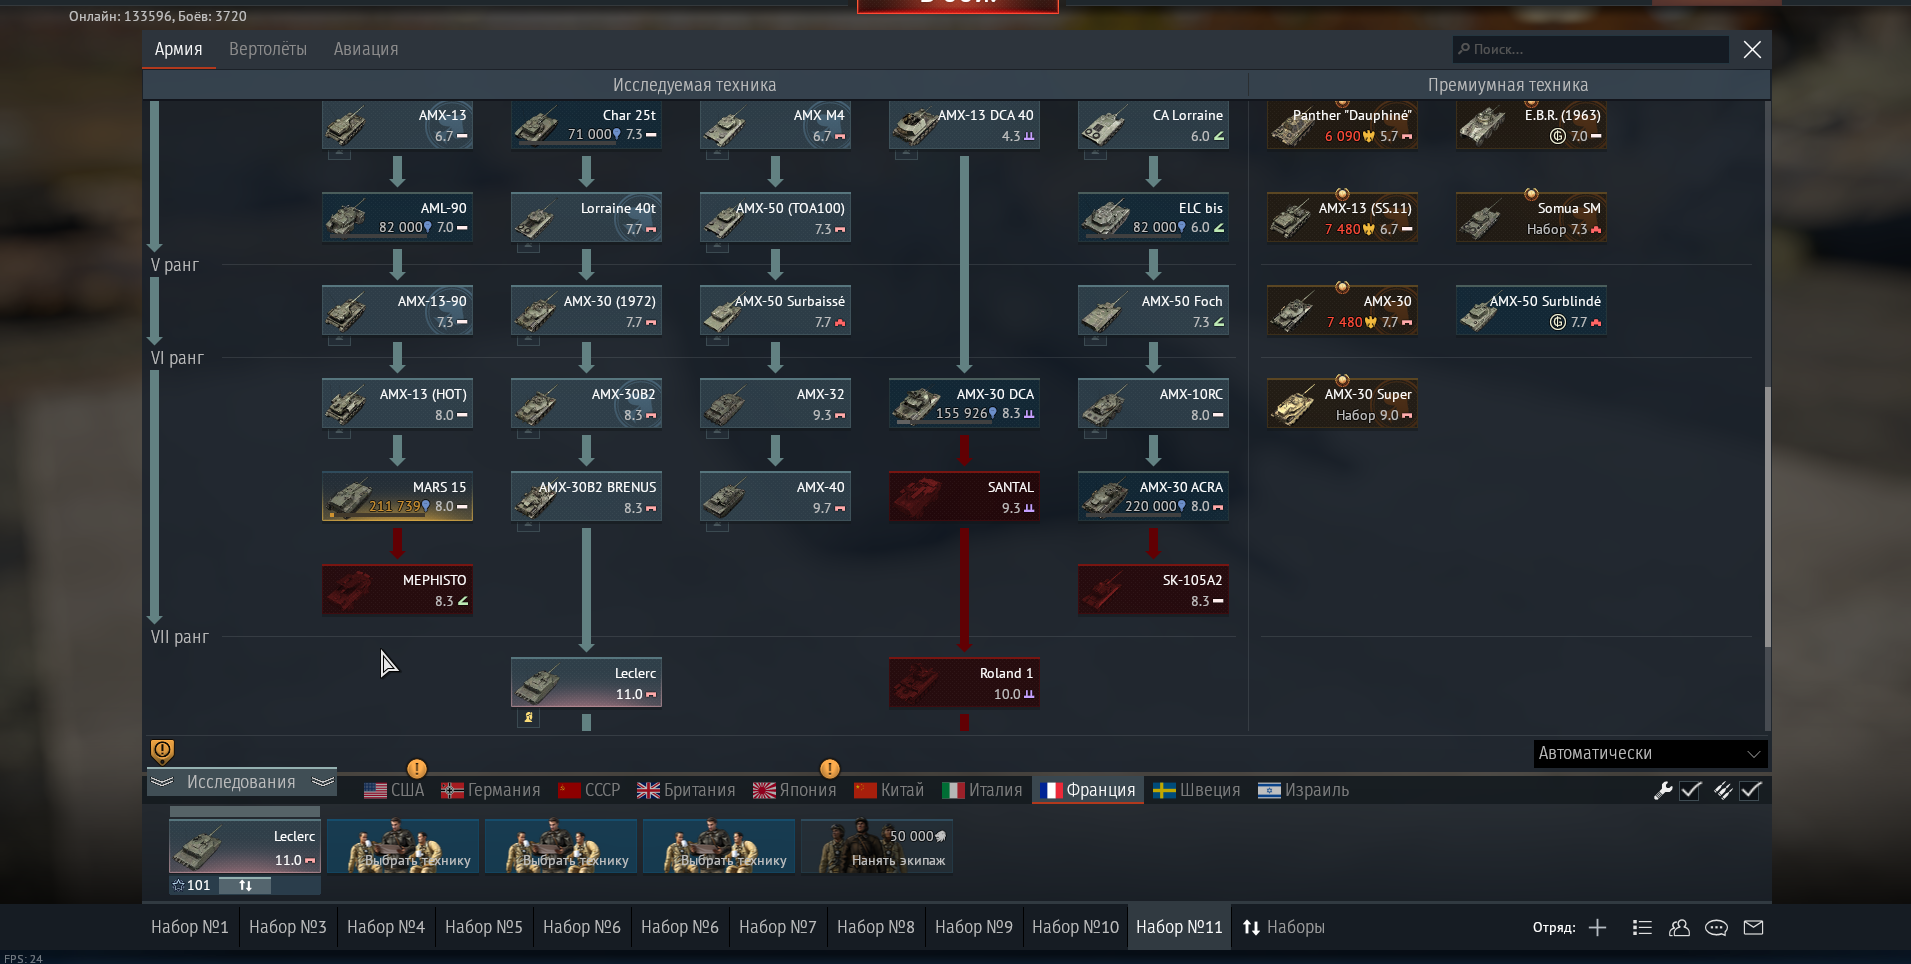This screenshot has height=964, width=1911.
Task: Click the warning badge above США
Action: tap(417, 768)
